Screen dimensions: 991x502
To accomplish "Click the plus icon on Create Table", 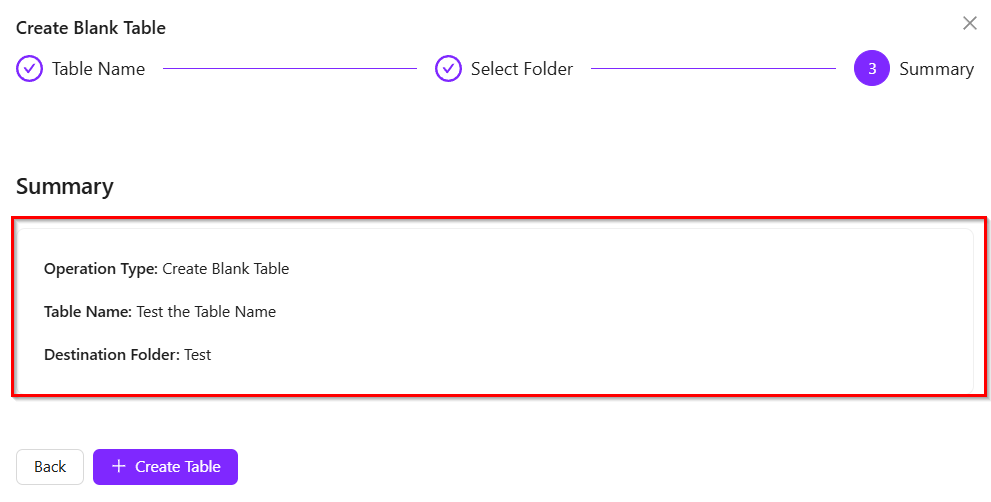I will [x=119, y=467].
